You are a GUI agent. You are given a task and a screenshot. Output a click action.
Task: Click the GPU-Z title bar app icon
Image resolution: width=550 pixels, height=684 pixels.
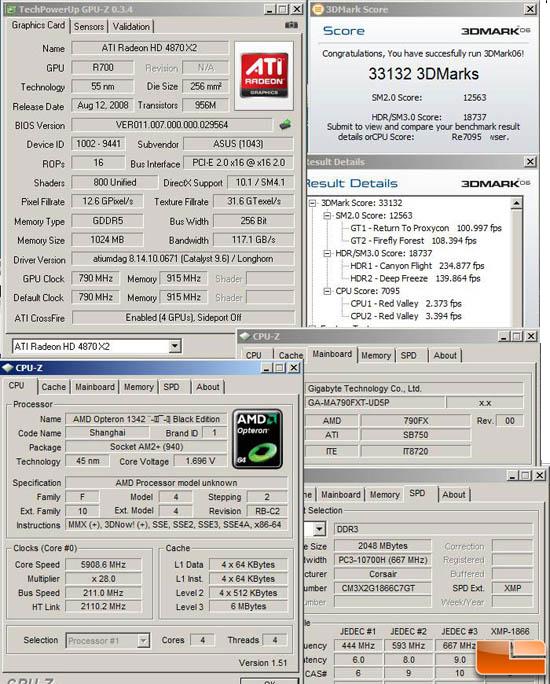(x=12, y=9)
